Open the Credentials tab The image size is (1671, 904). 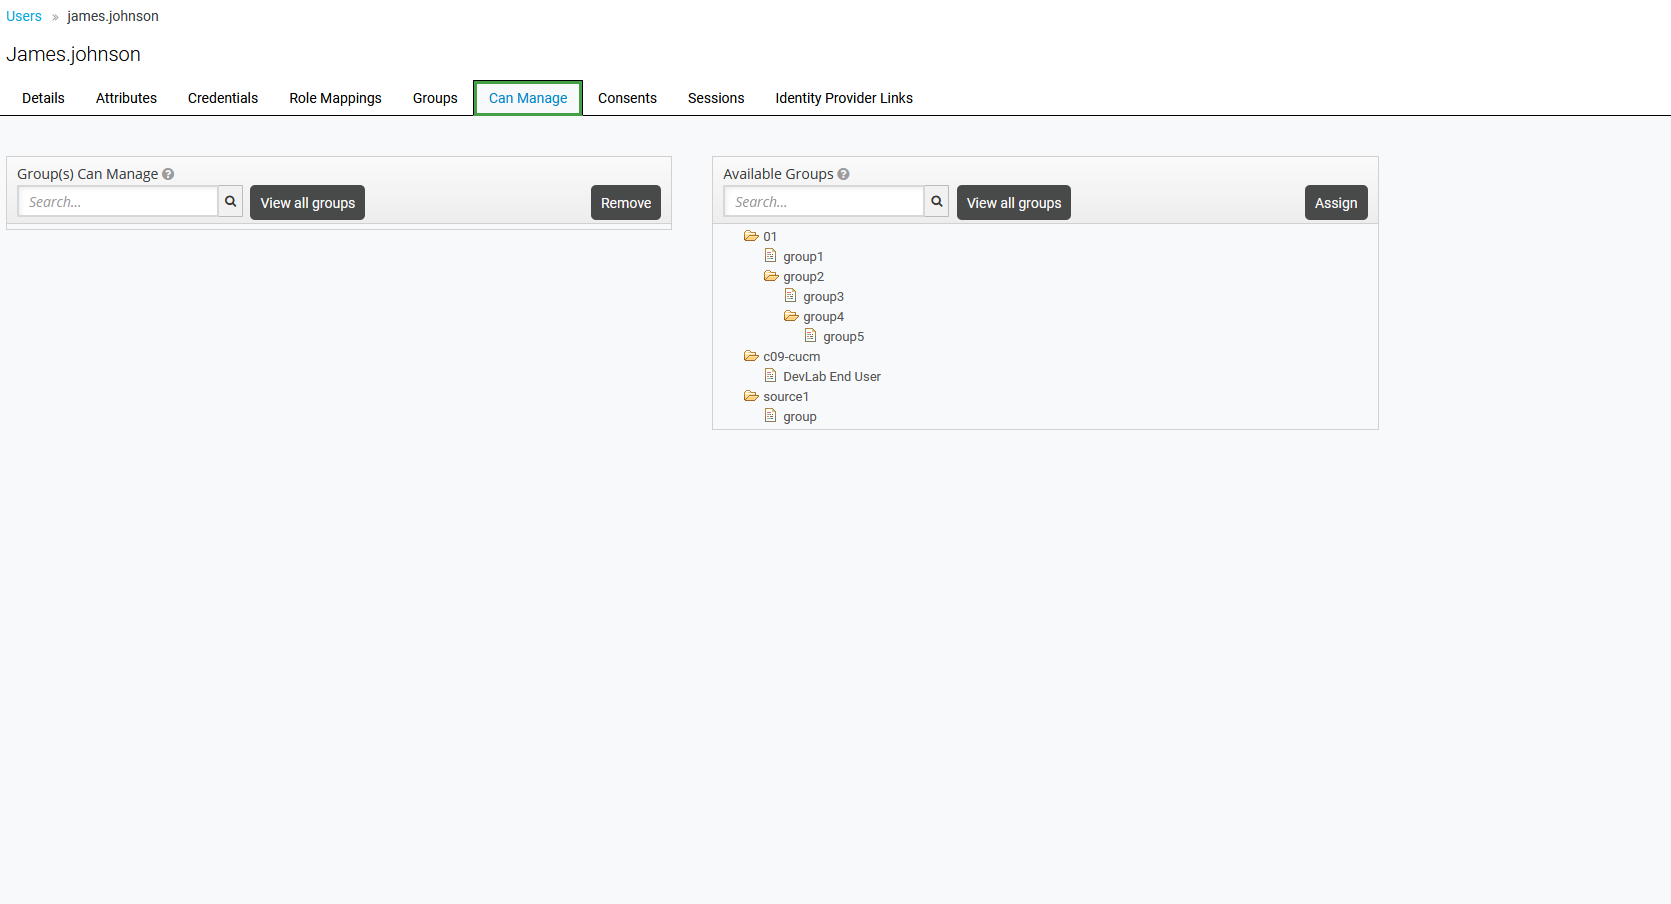tap(222, 98)
